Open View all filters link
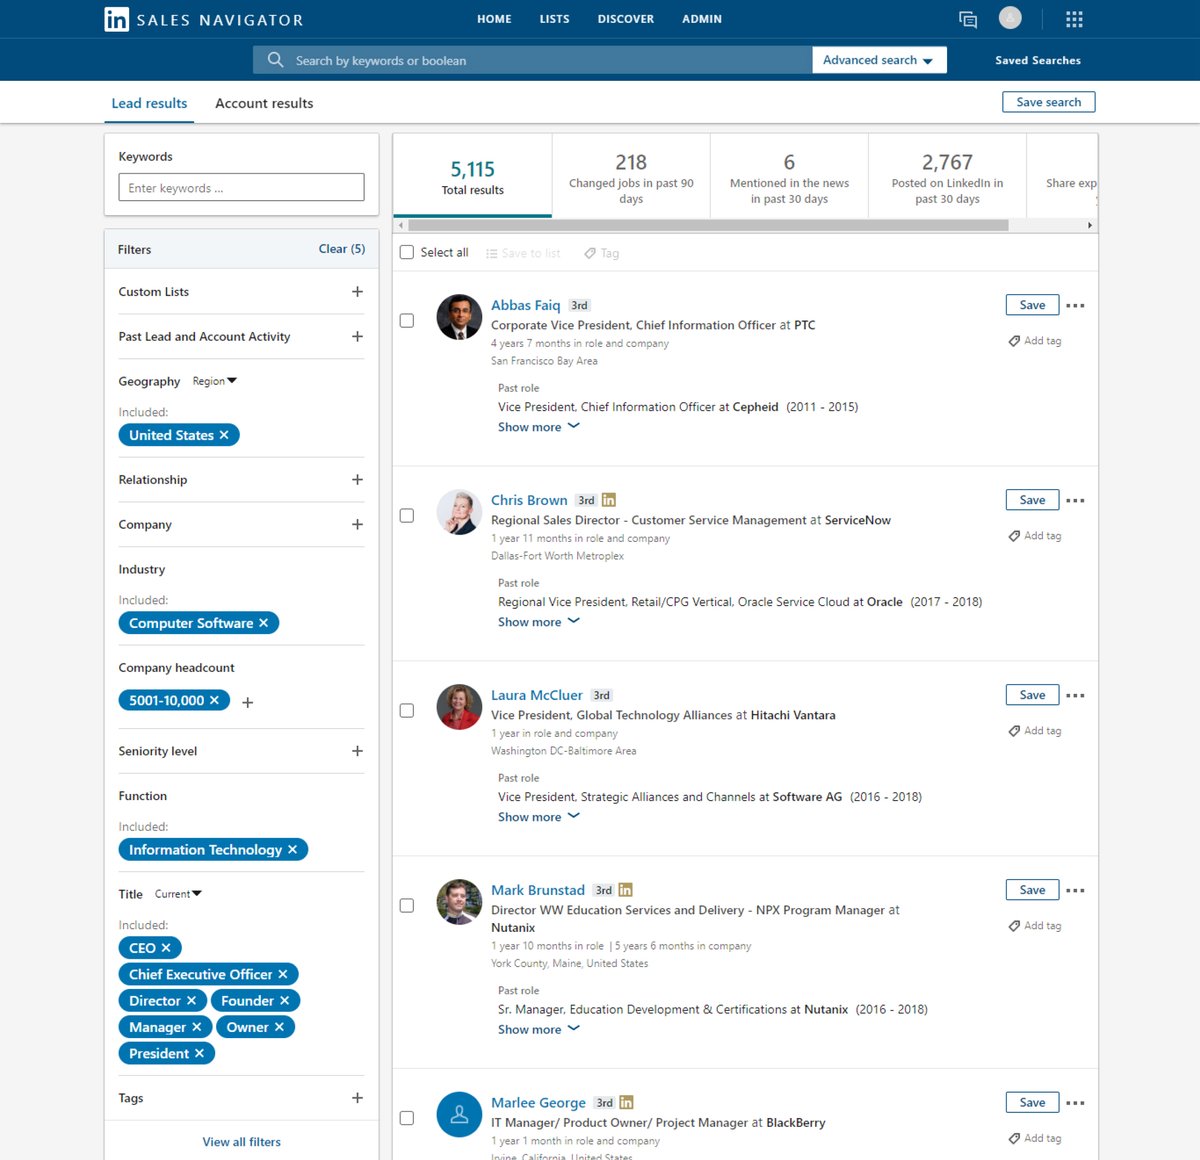 [242, 1142]
